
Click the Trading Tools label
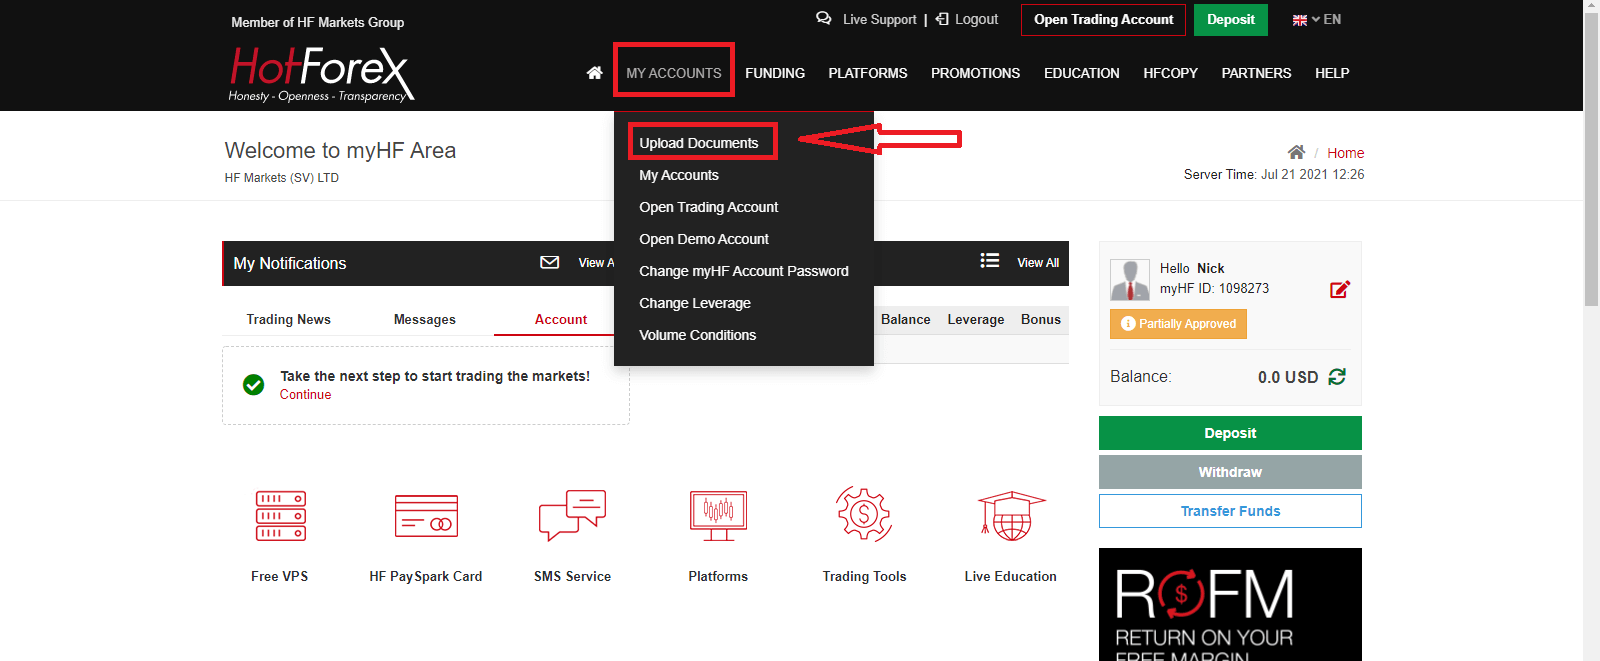[865, 576]
